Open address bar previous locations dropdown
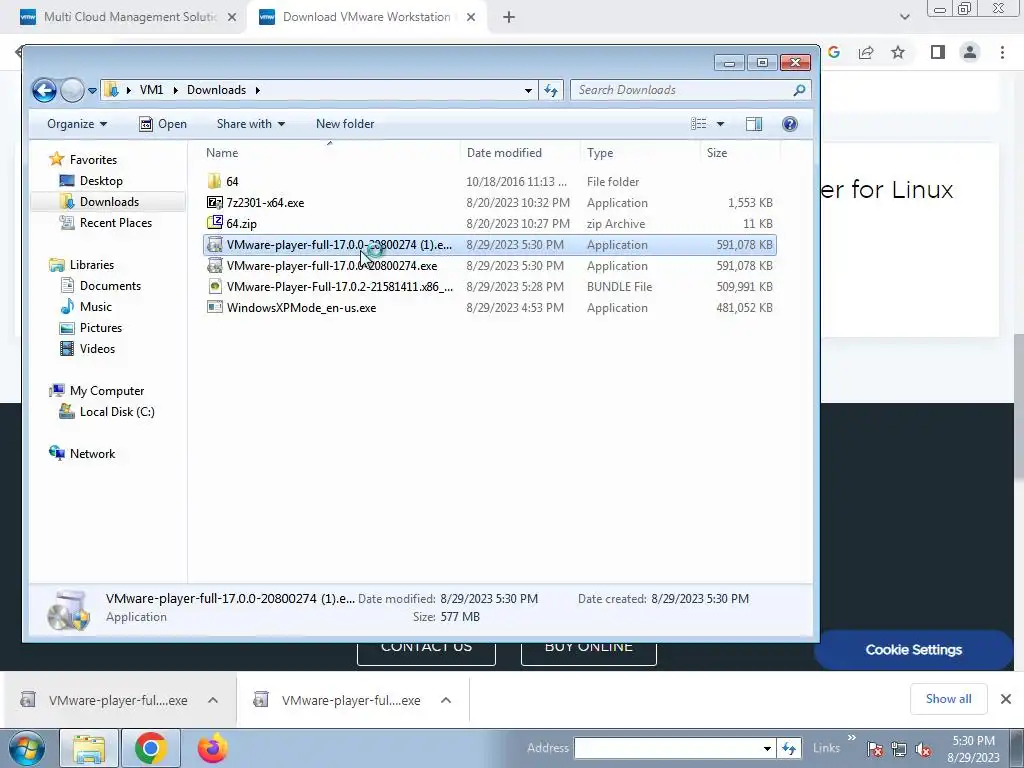Viewport: 1024px width, 768px height. [528, 91]
